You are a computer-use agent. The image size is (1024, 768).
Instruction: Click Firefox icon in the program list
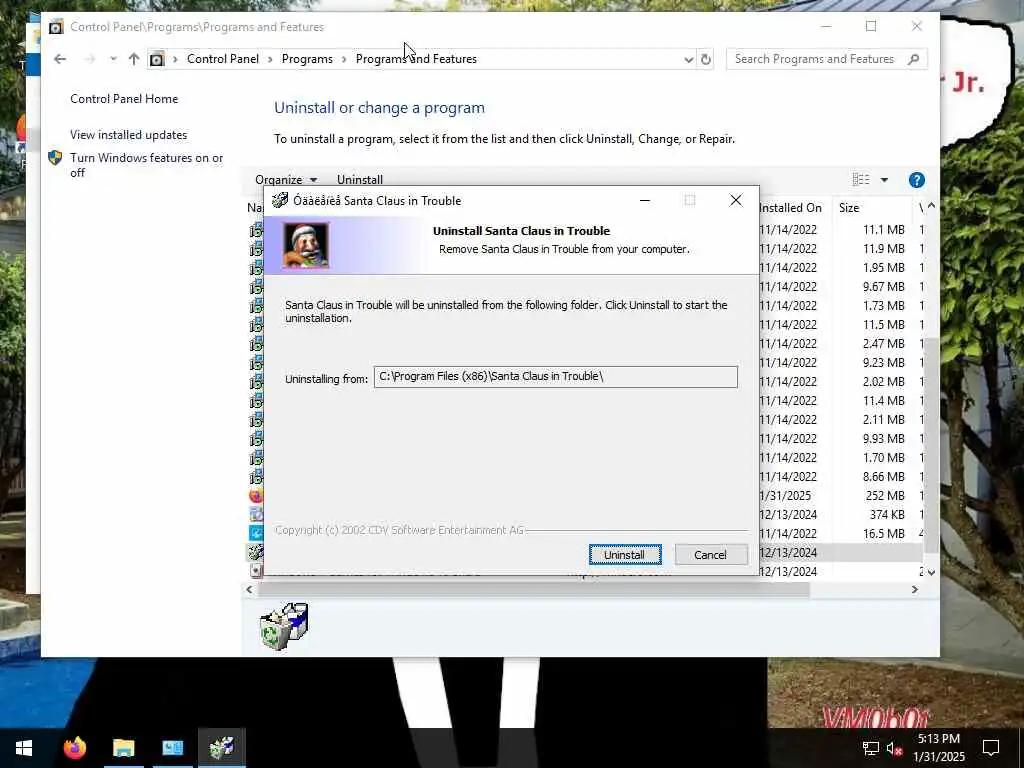click(x=256, y=495)
